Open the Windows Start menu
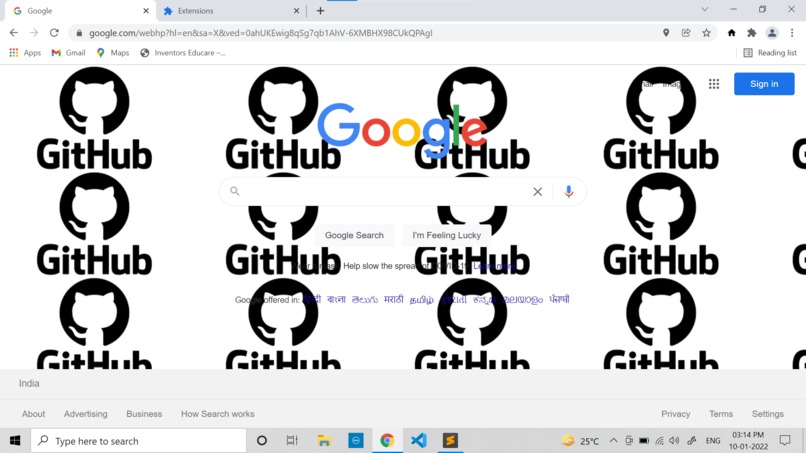The width and height of the screenshot is (806, 453). [15, 441]
